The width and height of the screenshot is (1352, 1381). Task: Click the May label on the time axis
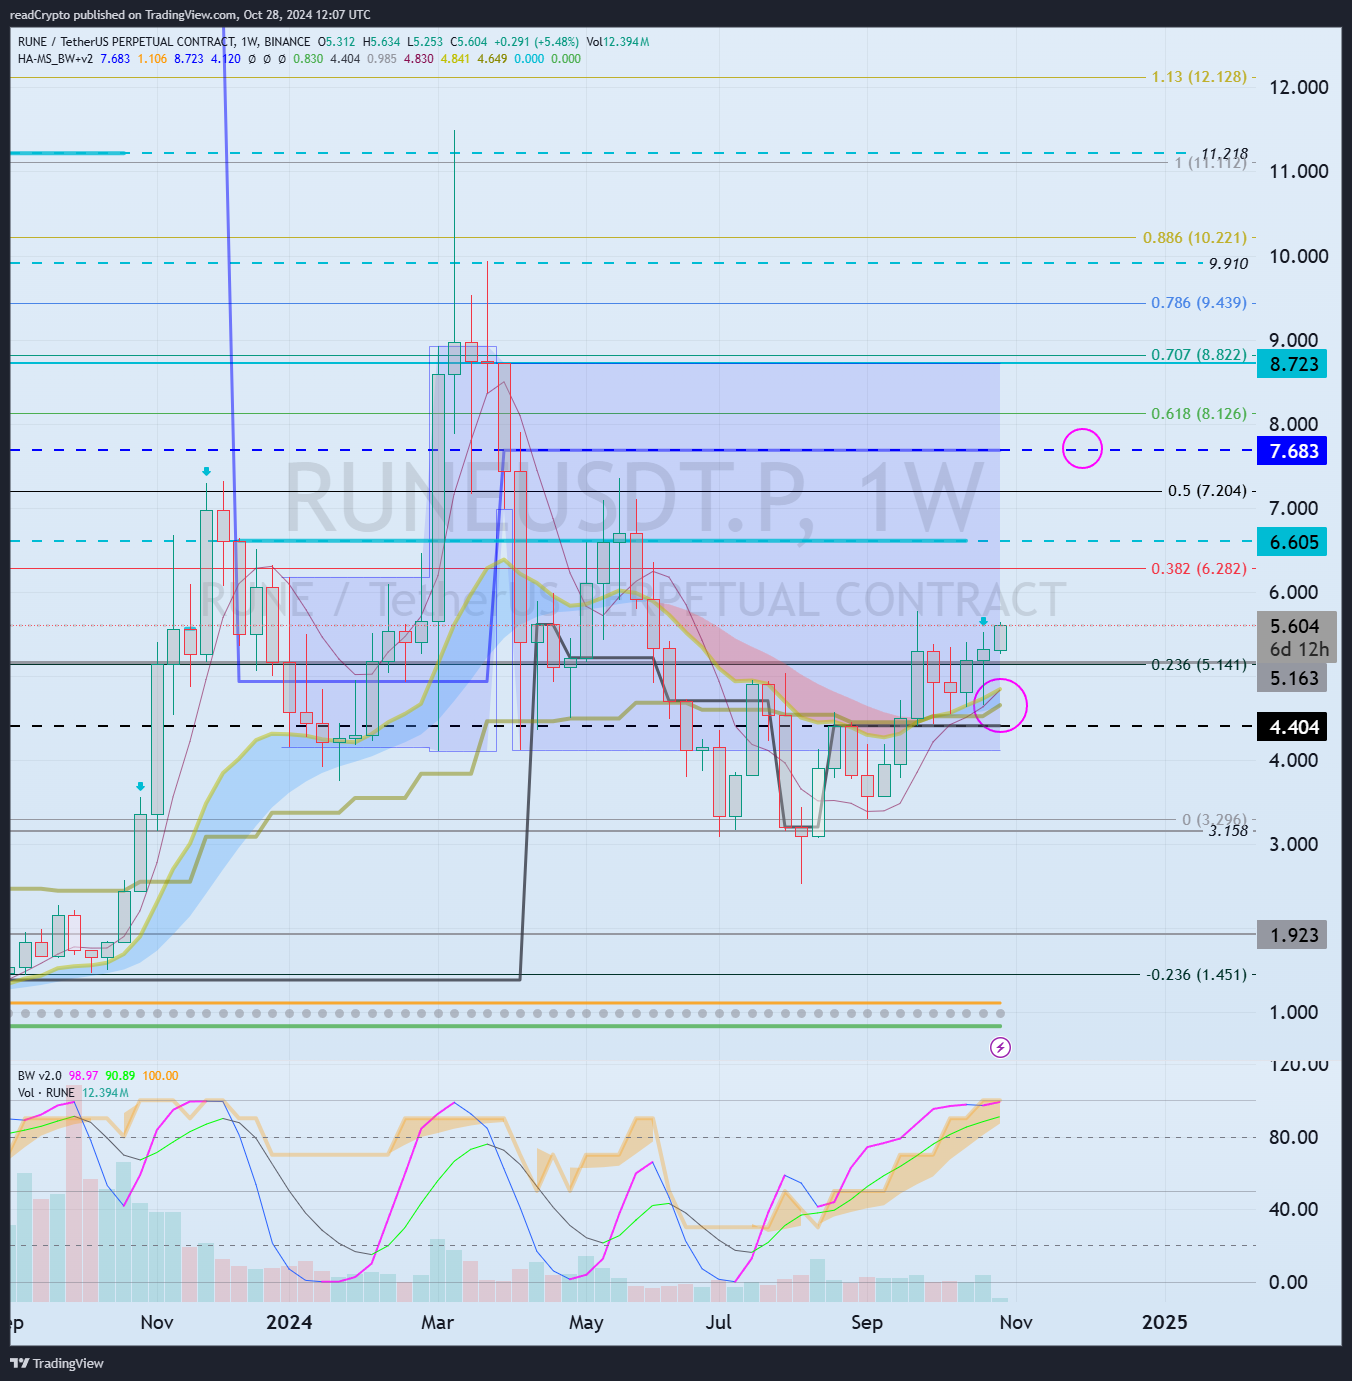click(586, 1322)
